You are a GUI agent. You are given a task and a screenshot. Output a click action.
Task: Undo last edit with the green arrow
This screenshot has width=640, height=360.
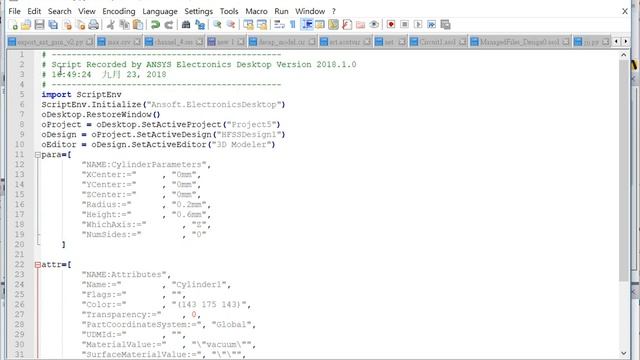coord(155,25)
